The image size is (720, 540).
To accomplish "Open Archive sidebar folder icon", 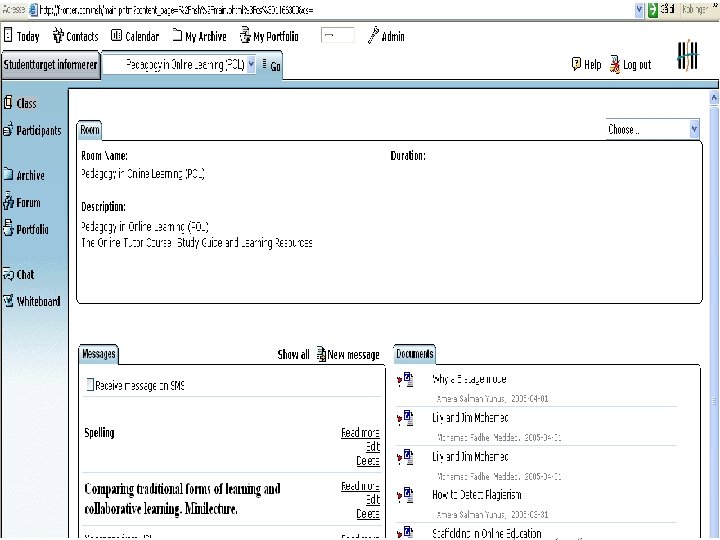I will (x=8, y=174).
